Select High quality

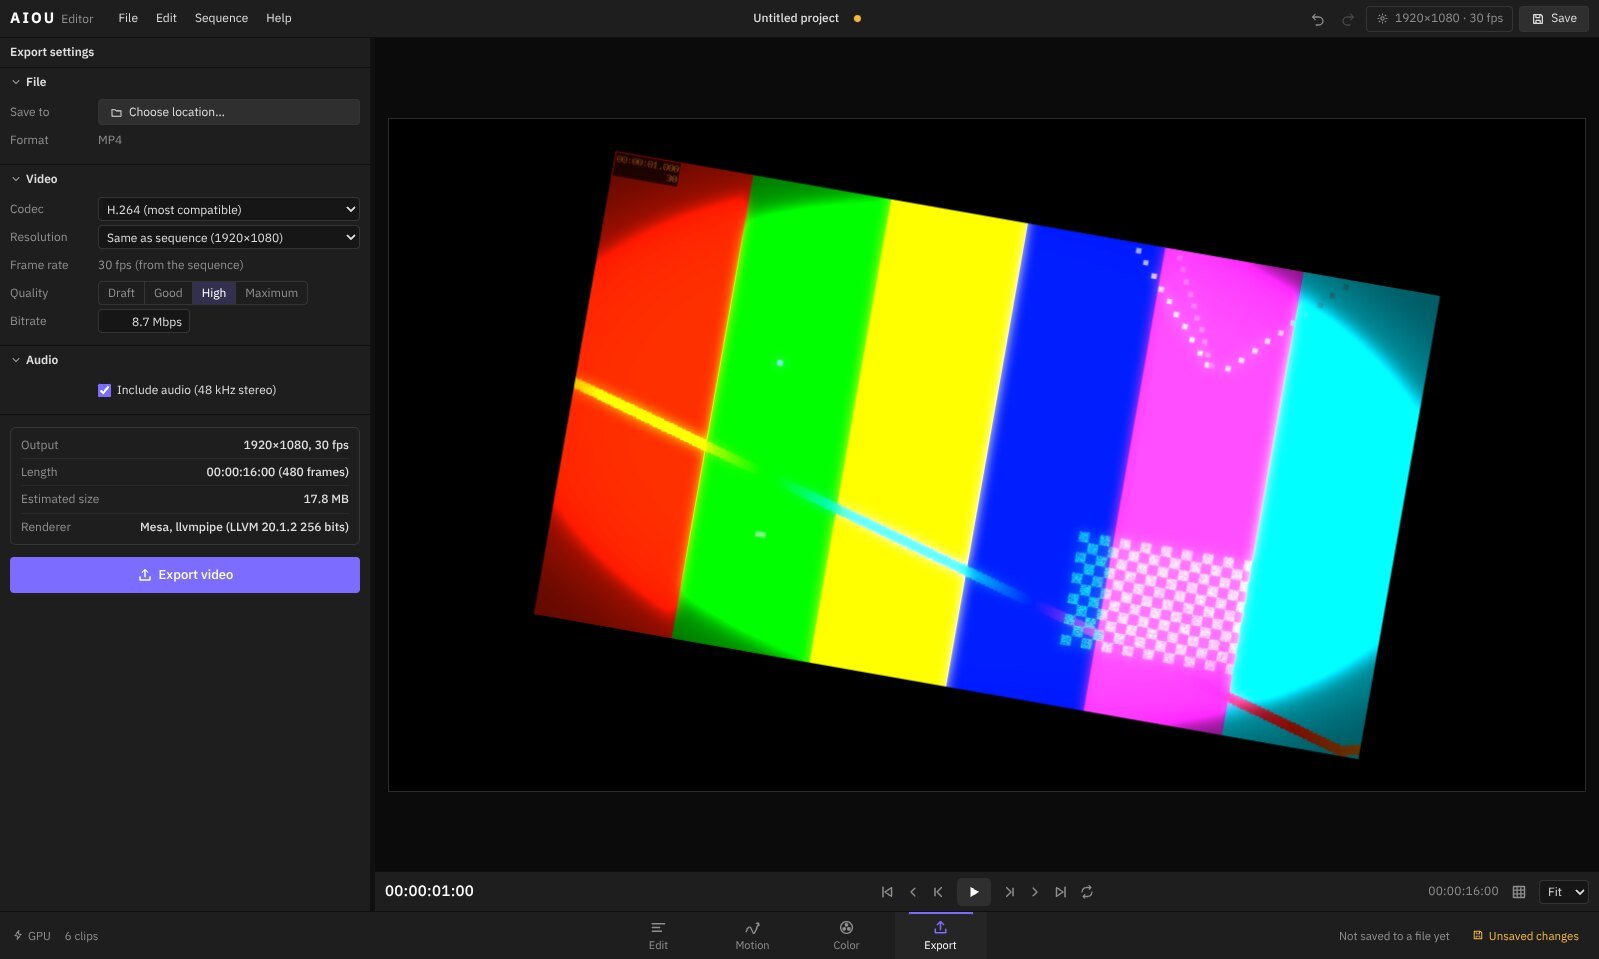[x=214, y=293]
